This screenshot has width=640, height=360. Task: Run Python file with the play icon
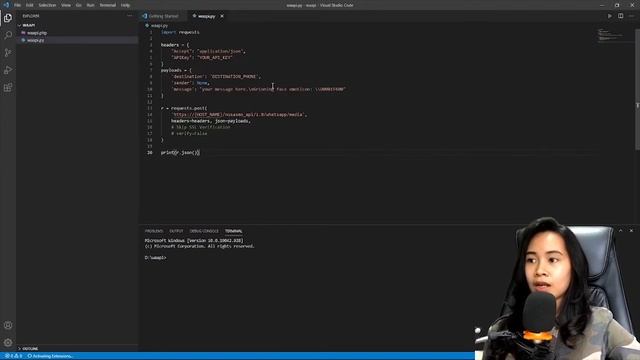(x=610, y=16)
